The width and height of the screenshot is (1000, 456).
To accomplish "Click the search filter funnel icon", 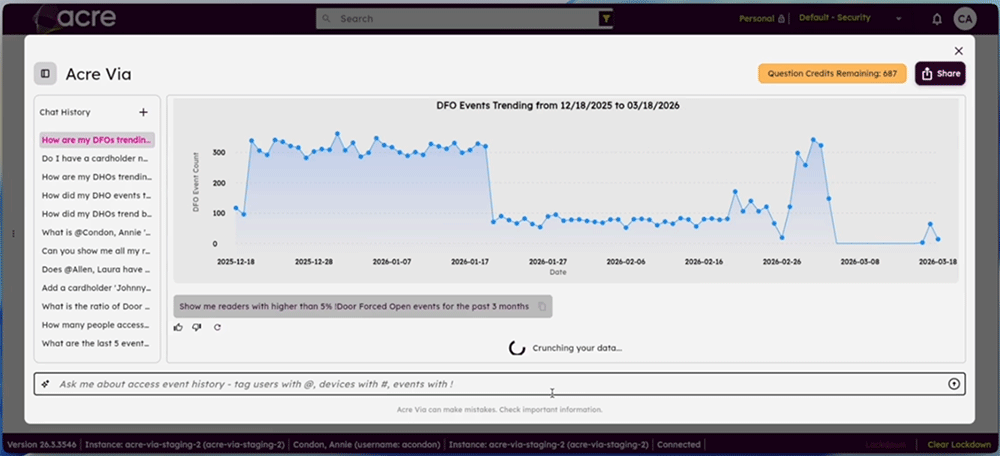I will tap(606, 19).
